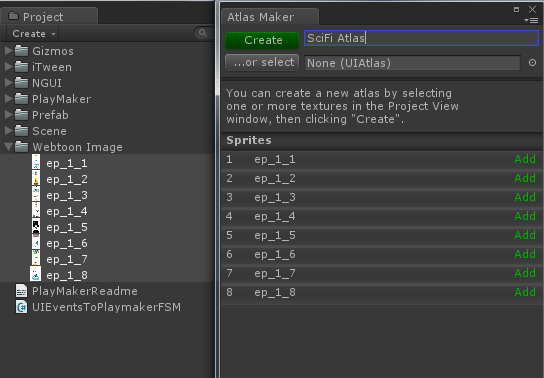Expand the iTween folder arrow
The height and width of the screenshot is (378, 544).
tap(9, 67)
